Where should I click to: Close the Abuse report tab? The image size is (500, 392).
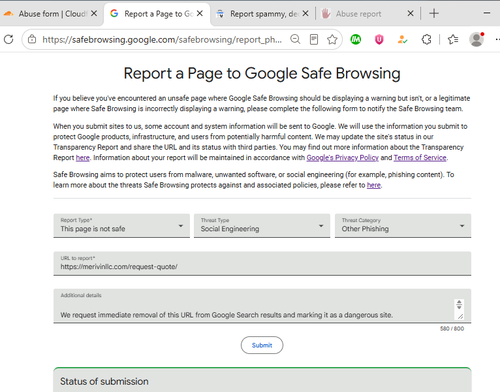pos(411,13)
